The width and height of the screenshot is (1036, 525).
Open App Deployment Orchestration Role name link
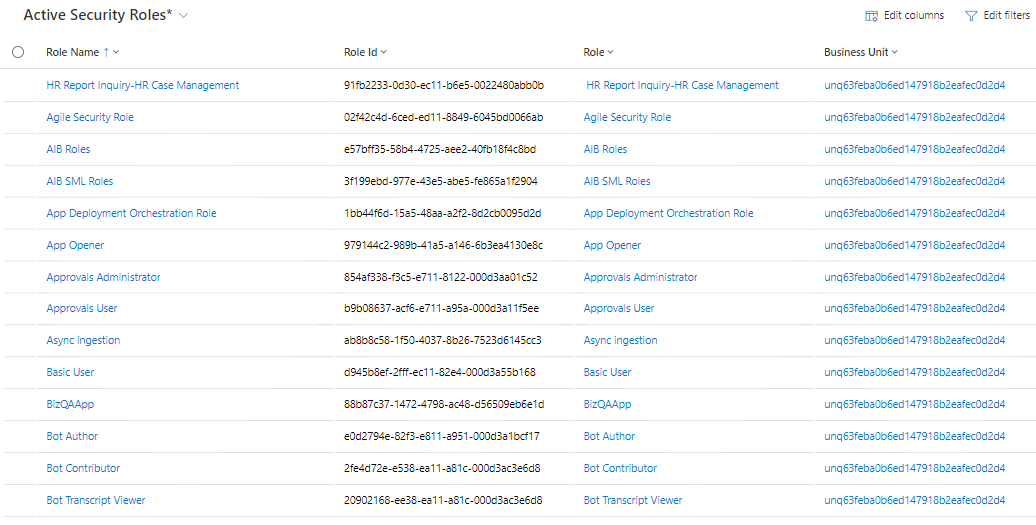point(131,213)
